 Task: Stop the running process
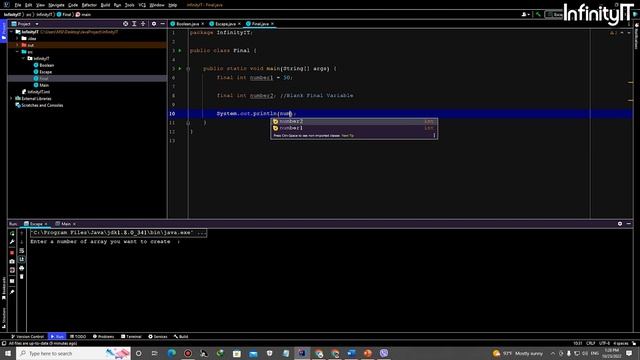point(12,252)
